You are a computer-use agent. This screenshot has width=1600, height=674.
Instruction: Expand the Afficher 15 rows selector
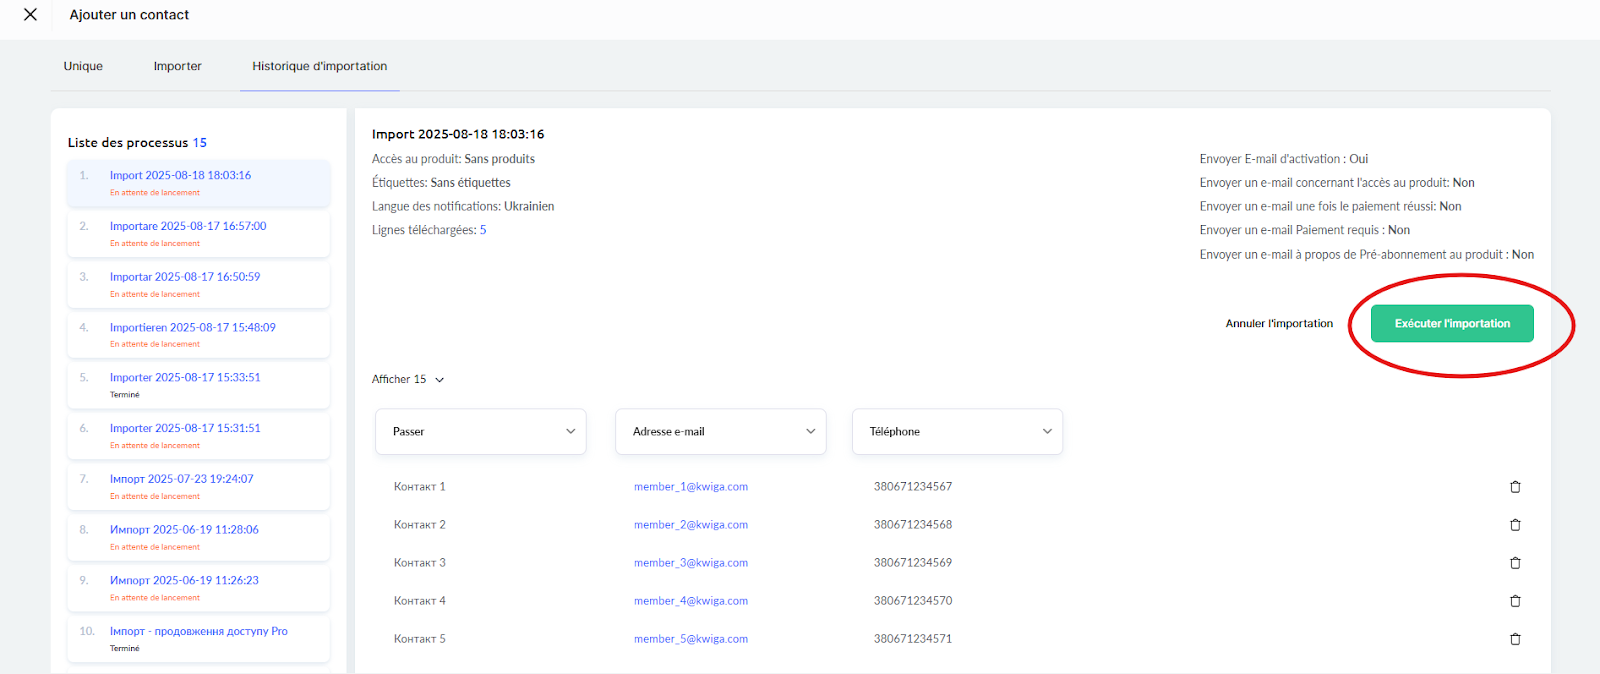(408, 380)
